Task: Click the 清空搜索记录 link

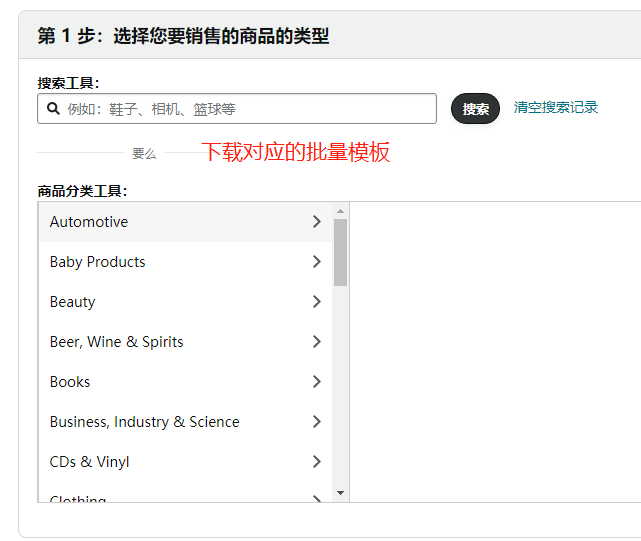Action: click(x=555, y=107)
